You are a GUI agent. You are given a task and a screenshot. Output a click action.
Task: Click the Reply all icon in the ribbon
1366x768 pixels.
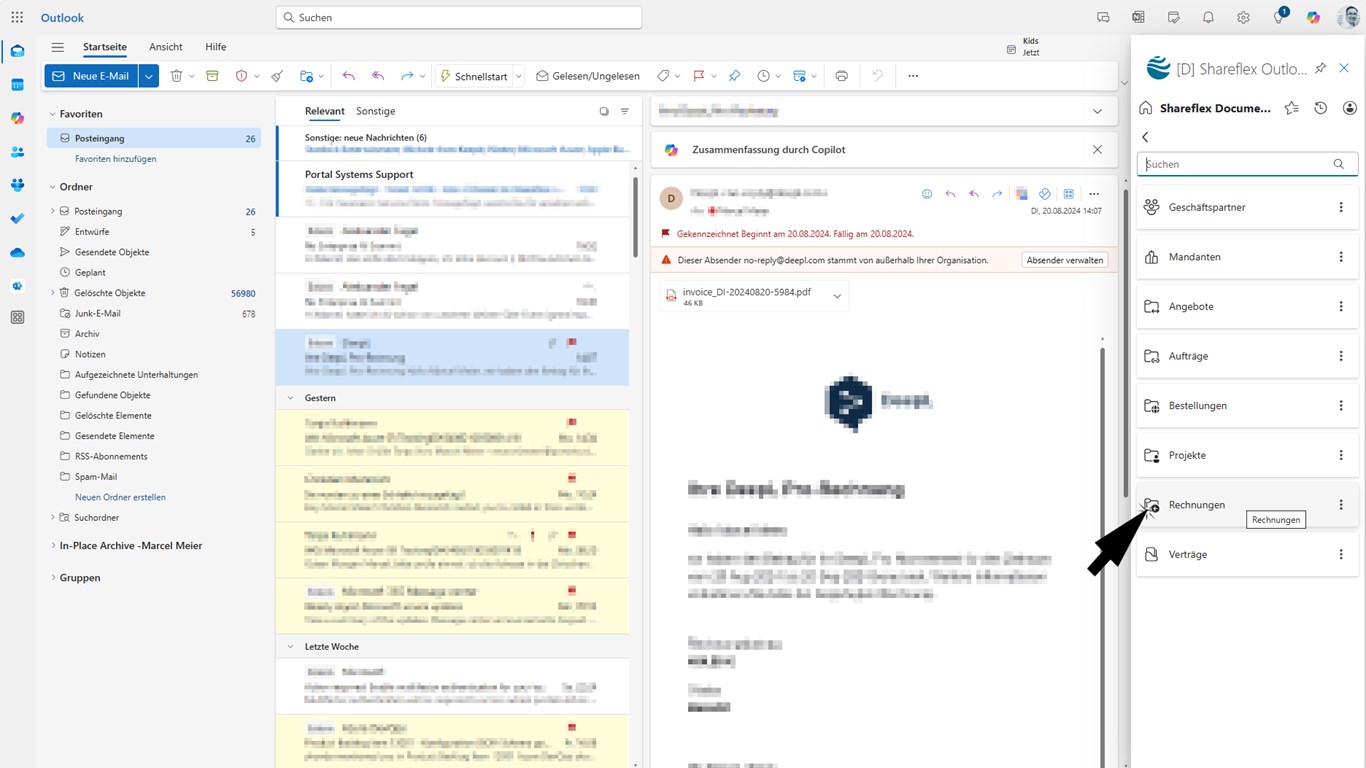tap(378, 76)
